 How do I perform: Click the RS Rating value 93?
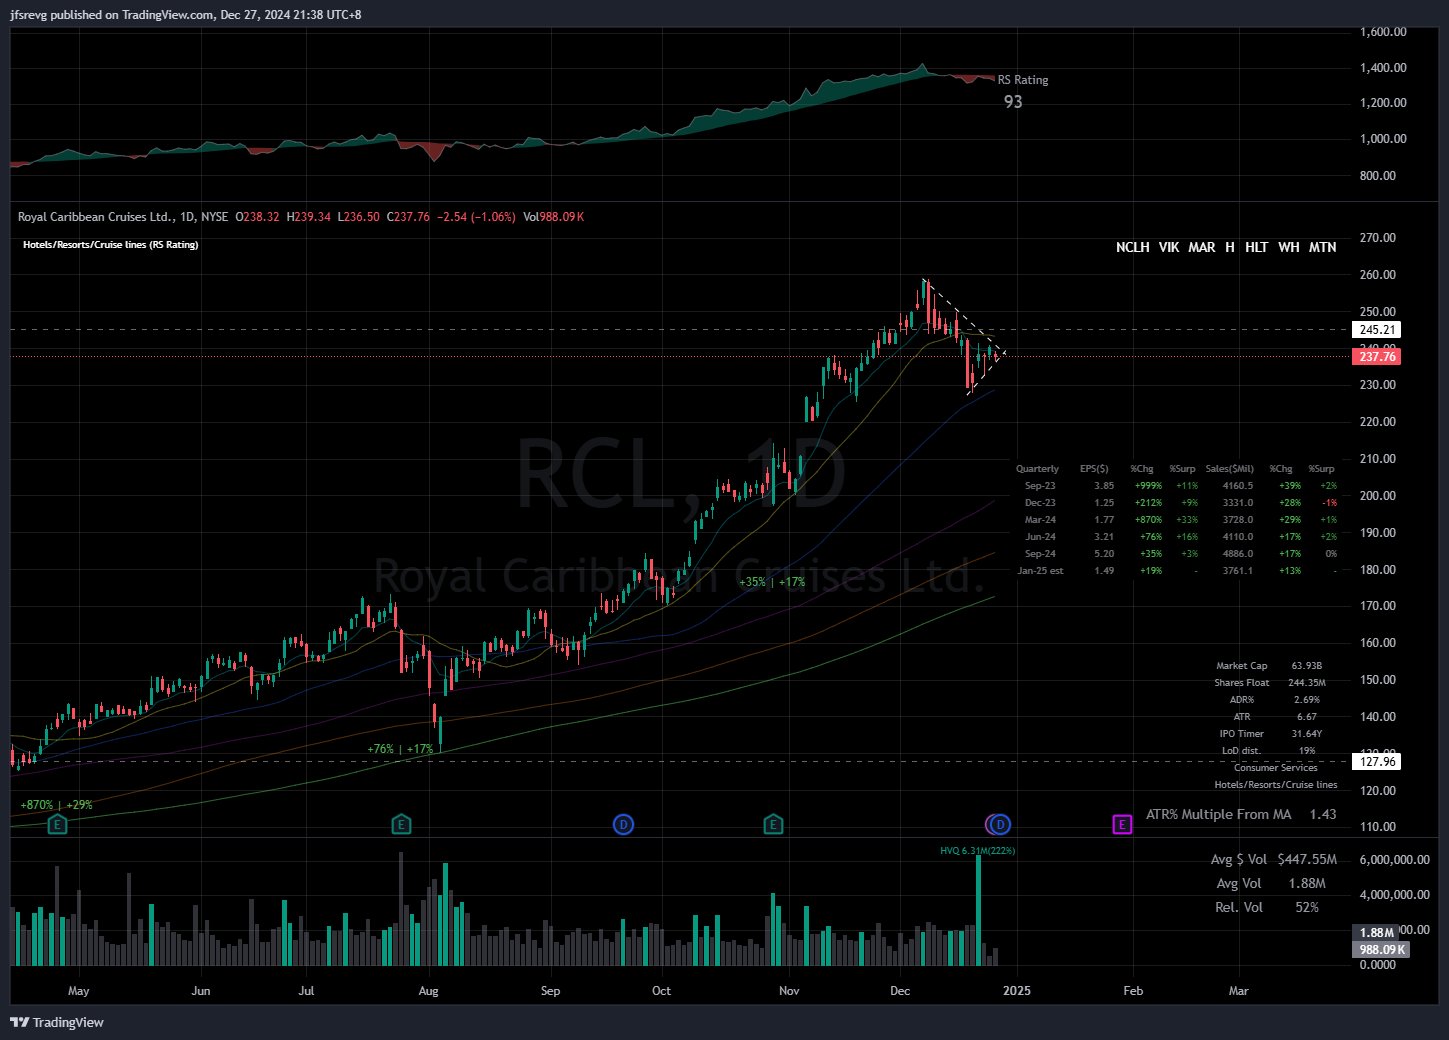point(1013,102)
